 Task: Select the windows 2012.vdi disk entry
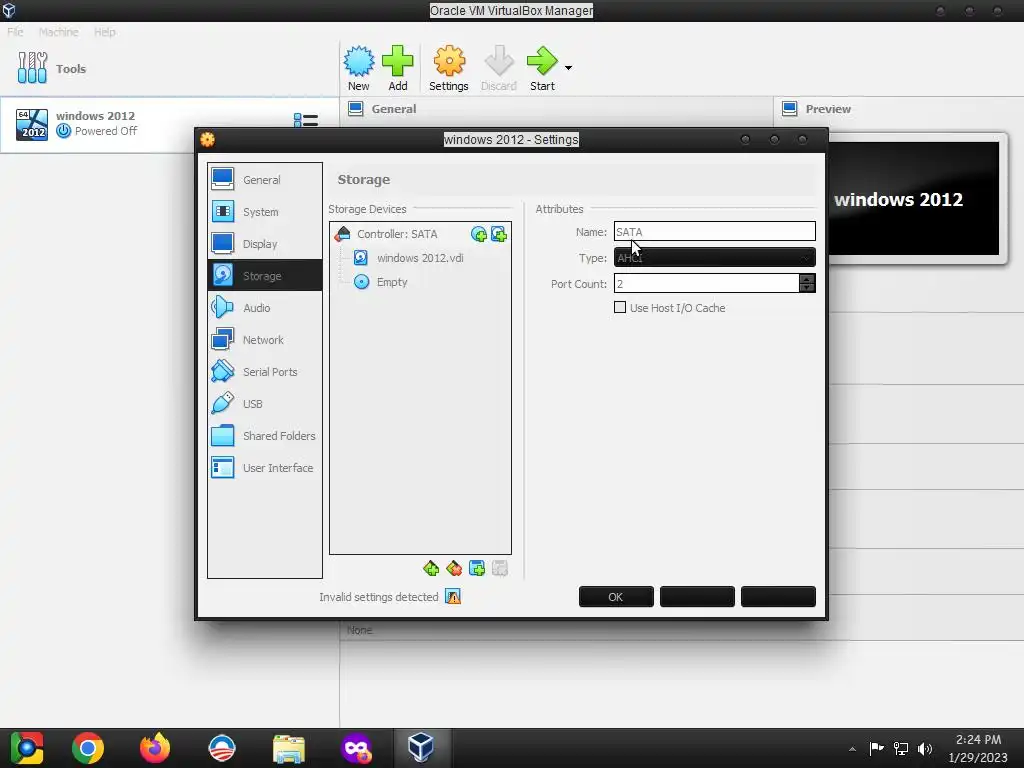point(420,258)
